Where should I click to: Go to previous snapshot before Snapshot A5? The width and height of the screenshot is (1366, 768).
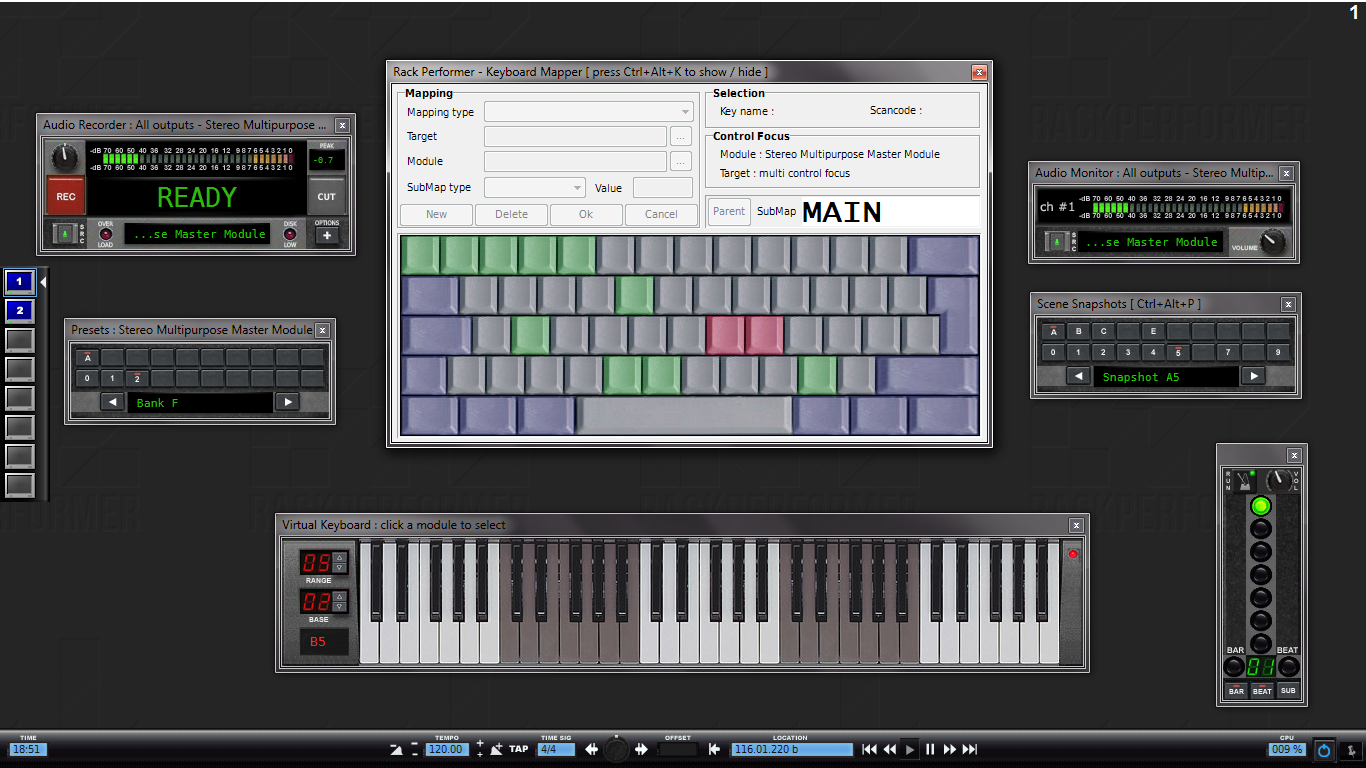tap(1078, 376)
